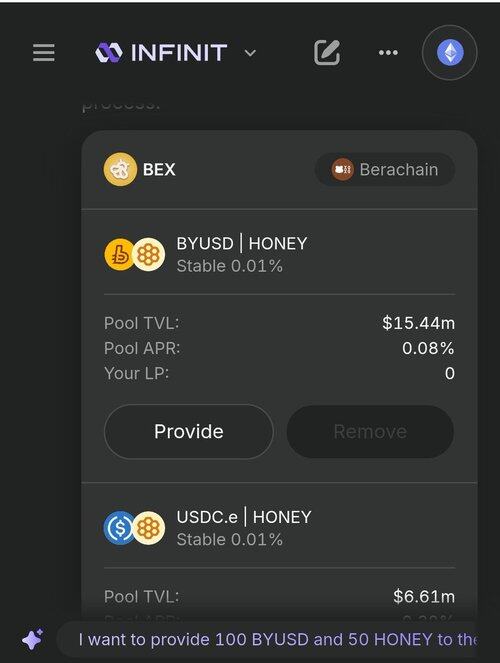
Task: Open the three-dots more options menu
Action: 388,52
